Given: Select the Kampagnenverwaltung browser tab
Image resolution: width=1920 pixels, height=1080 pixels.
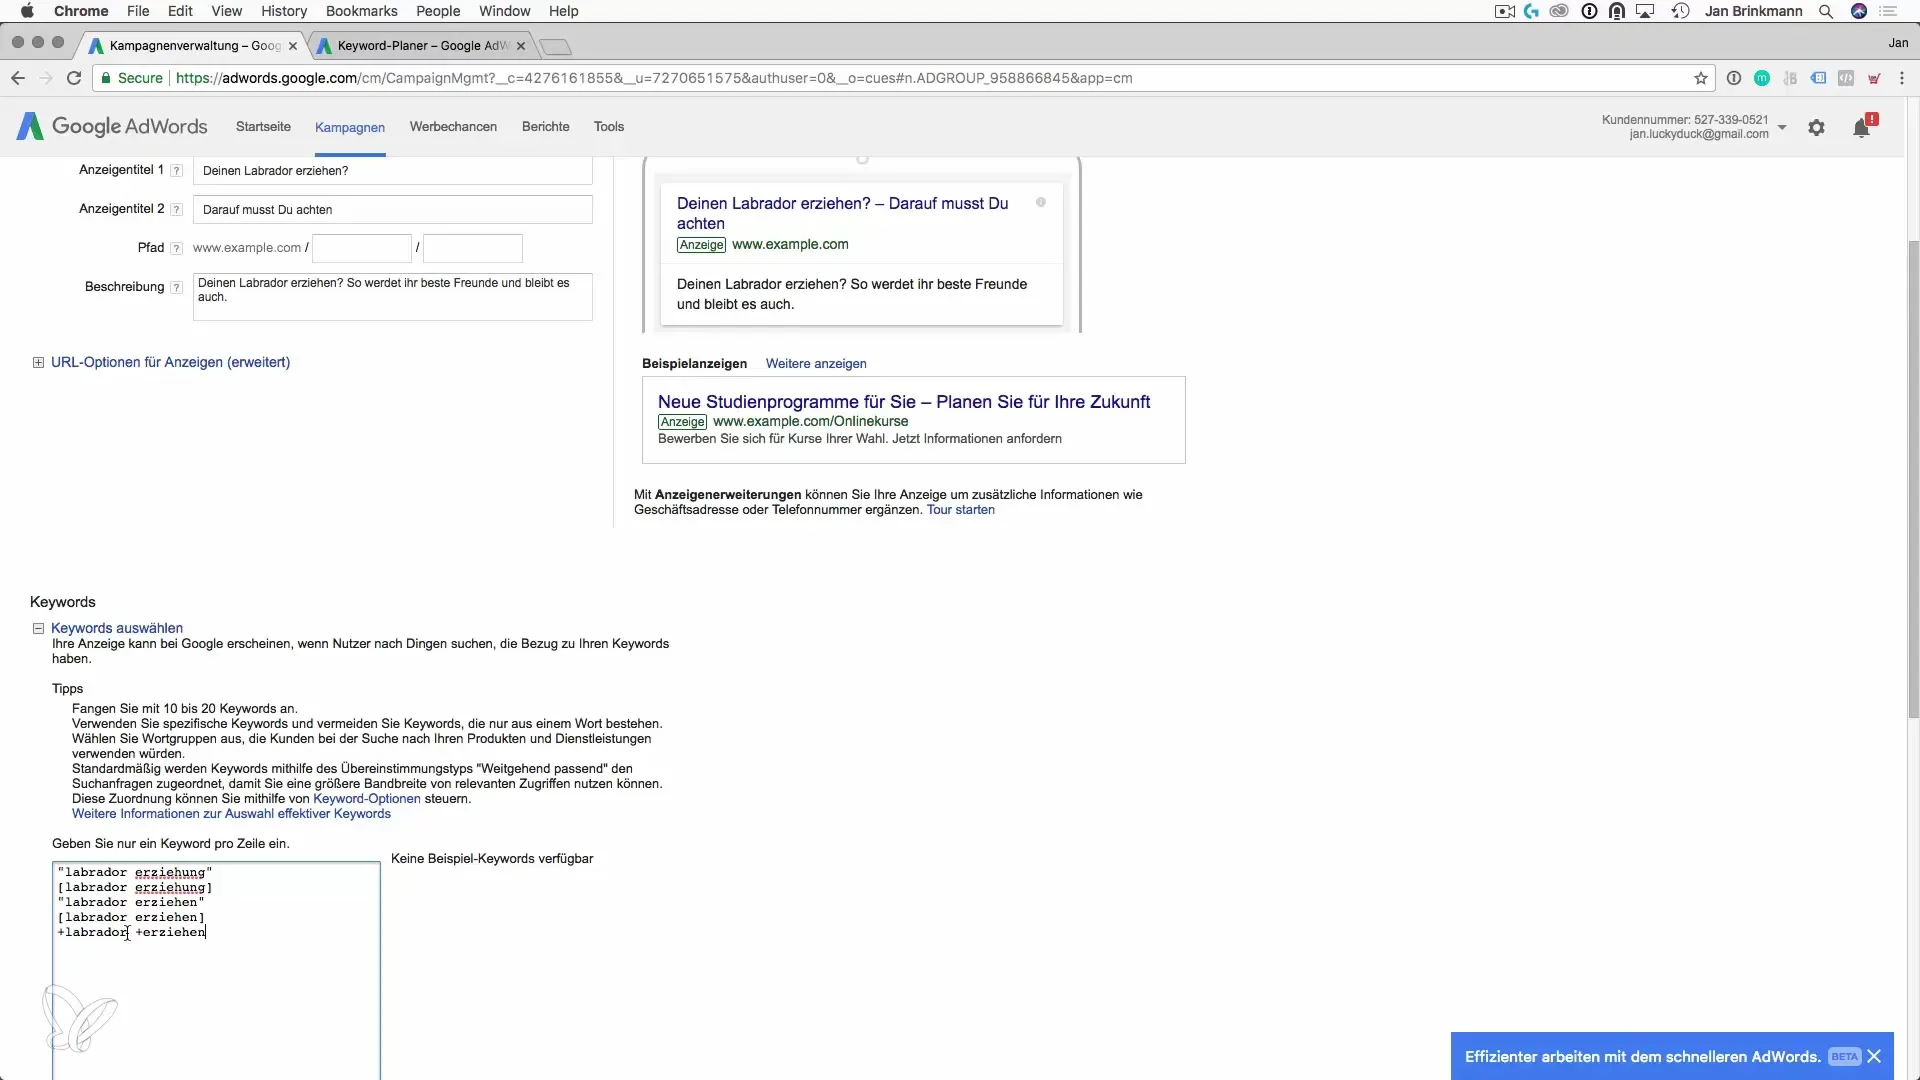Looking at the screenshot, I should click(x=192, y=46).
